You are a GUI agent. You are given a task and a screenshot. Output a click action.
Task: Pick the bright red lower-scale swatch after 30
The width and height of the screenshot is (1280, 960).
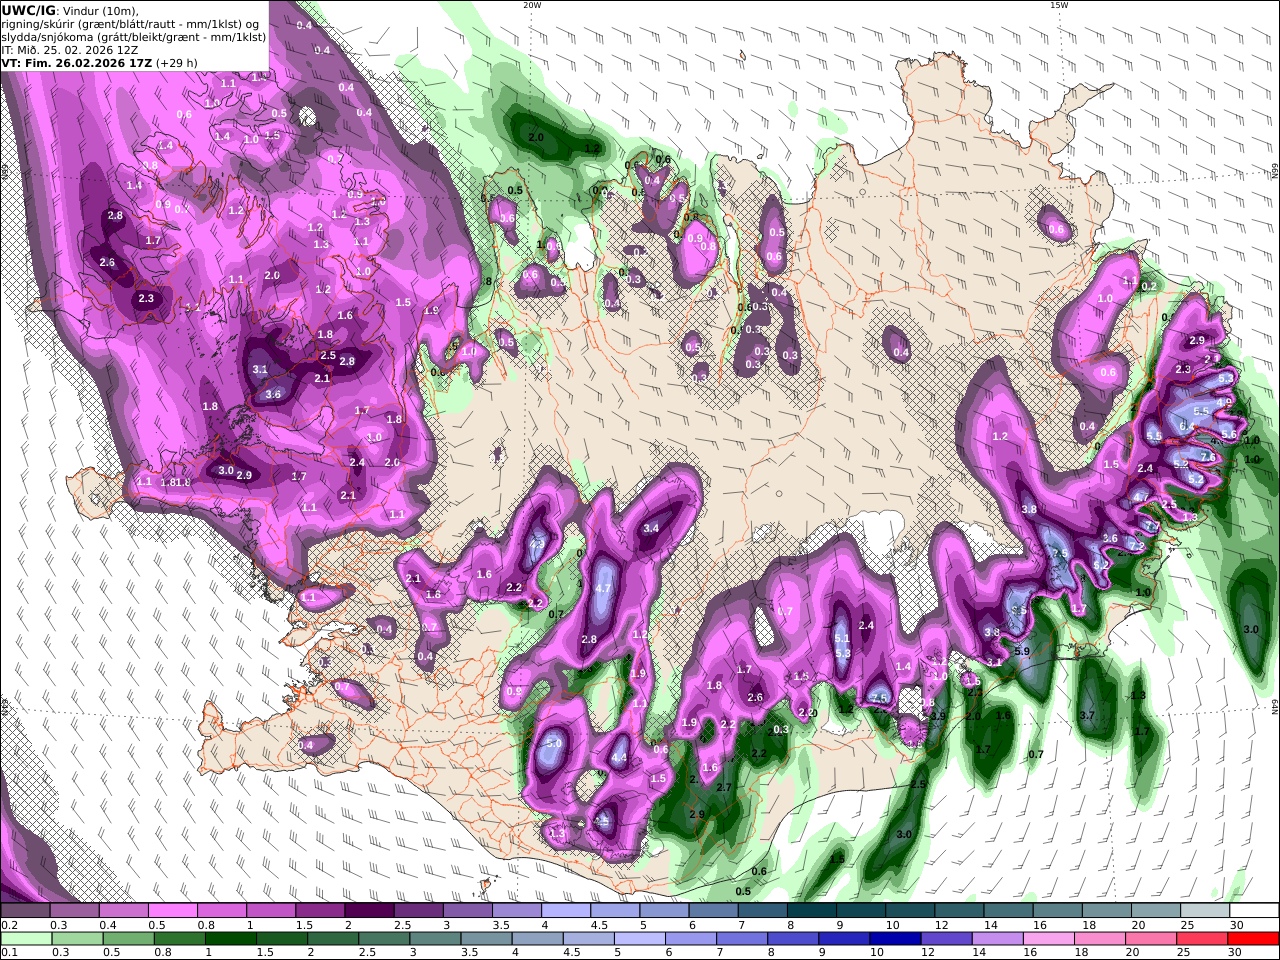click(x=1253, y=938)
